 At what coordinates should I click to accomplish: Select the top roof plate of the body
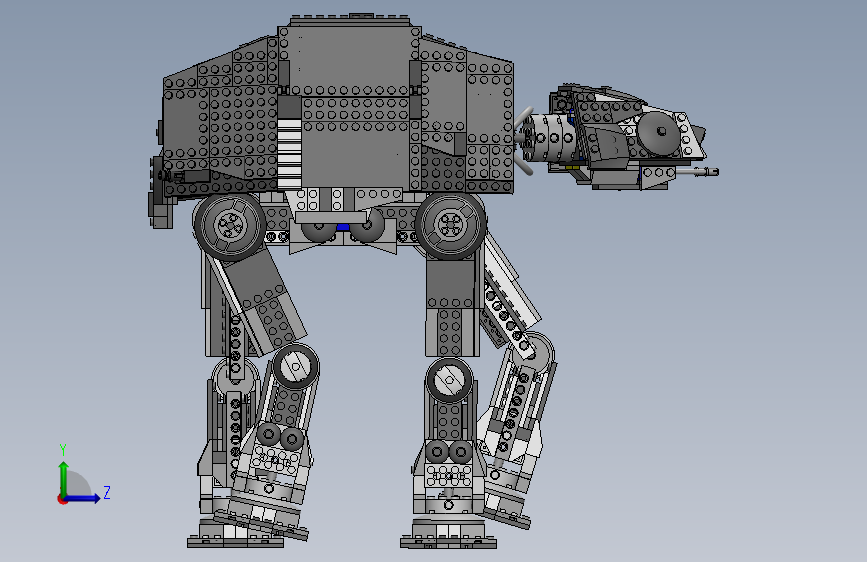(349, 20)
